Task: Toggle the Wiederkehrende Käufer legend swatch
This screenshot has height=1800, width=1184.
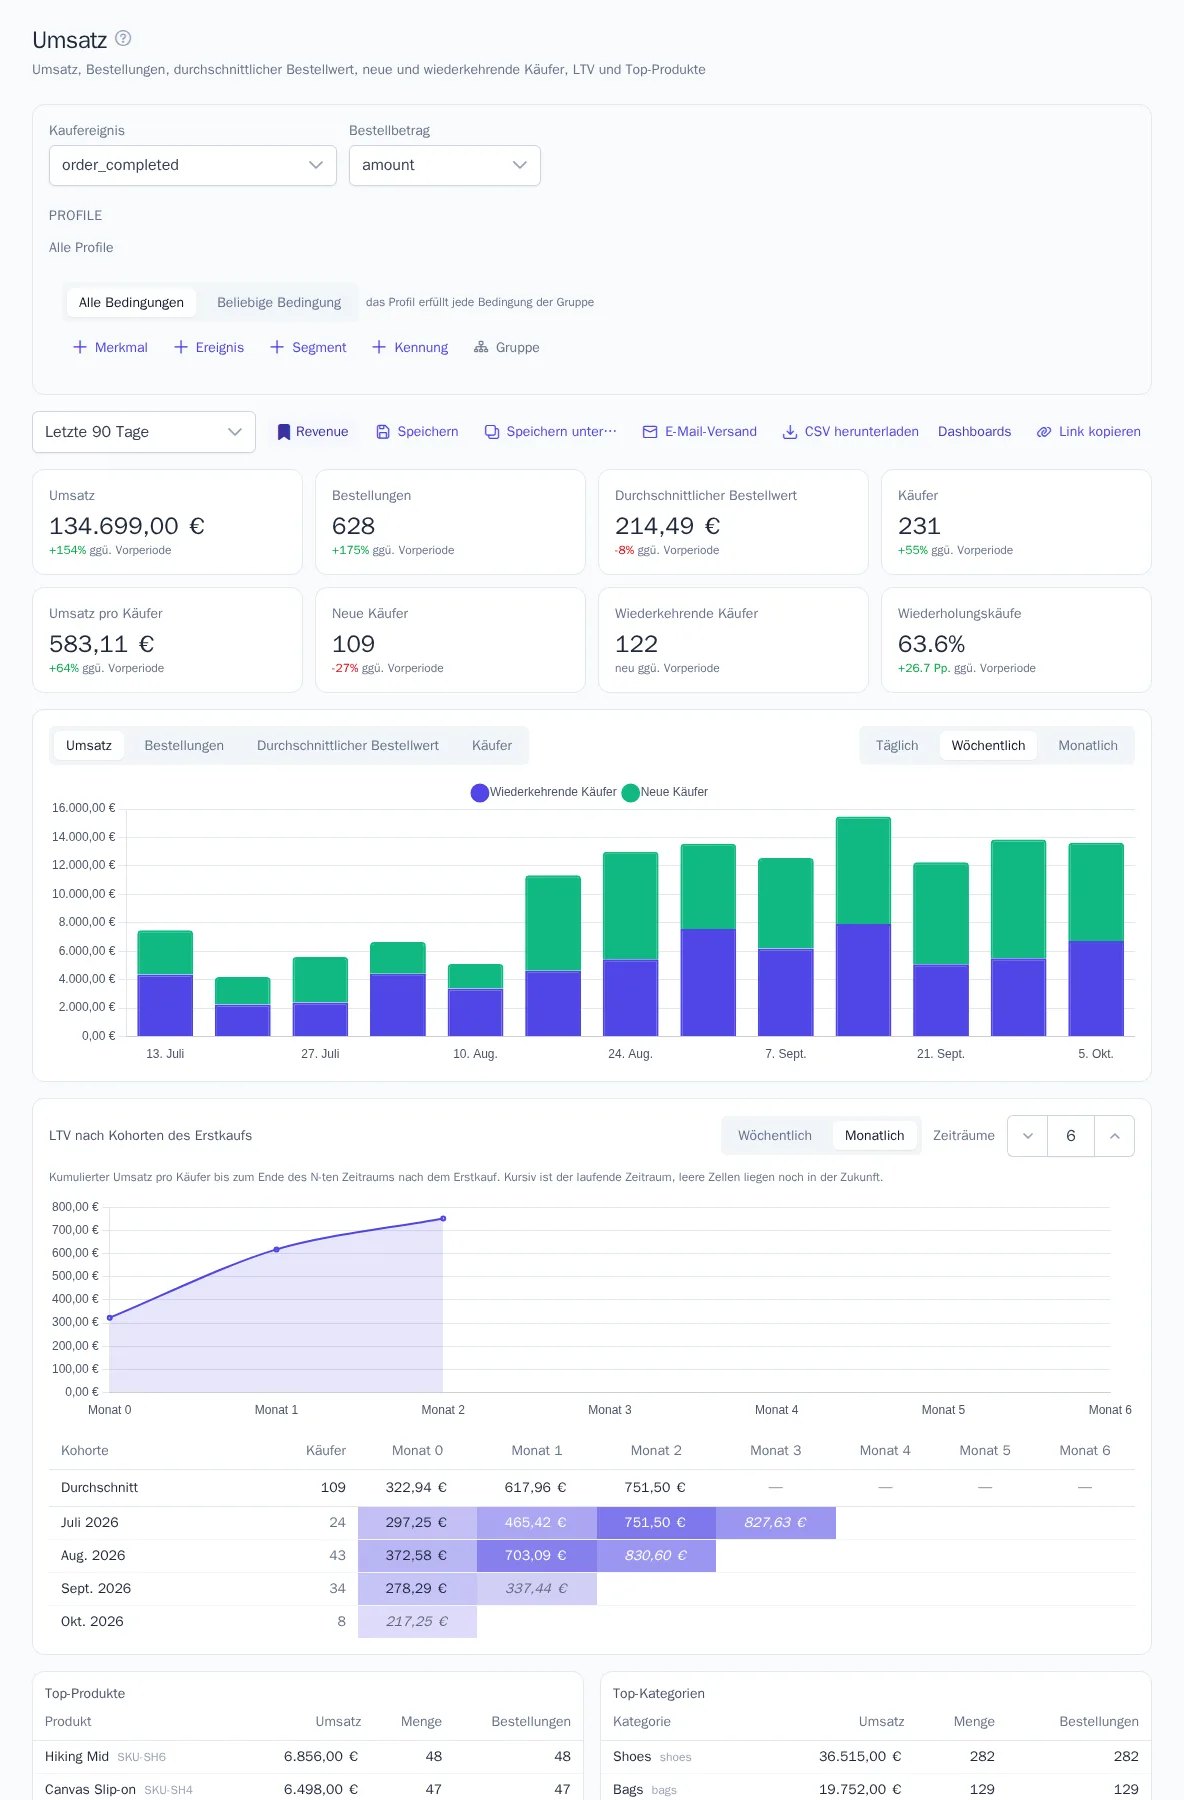Action: tap(480, 792)
